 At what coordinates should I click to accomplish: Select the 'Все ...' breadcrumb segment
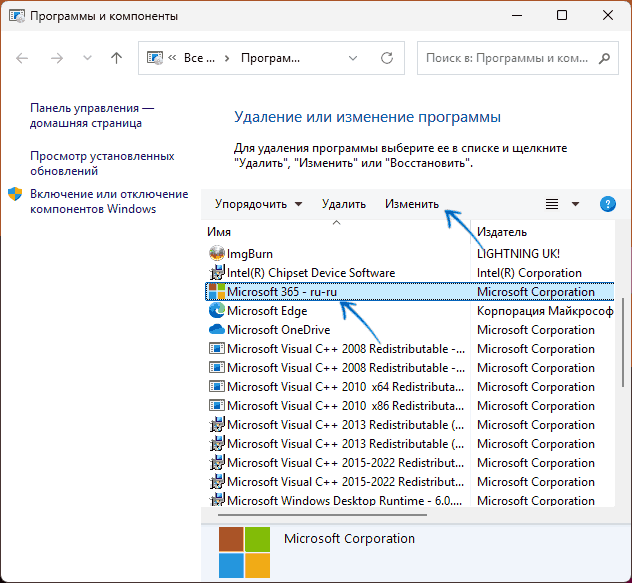pyautogui.click(x=199, y=58)
